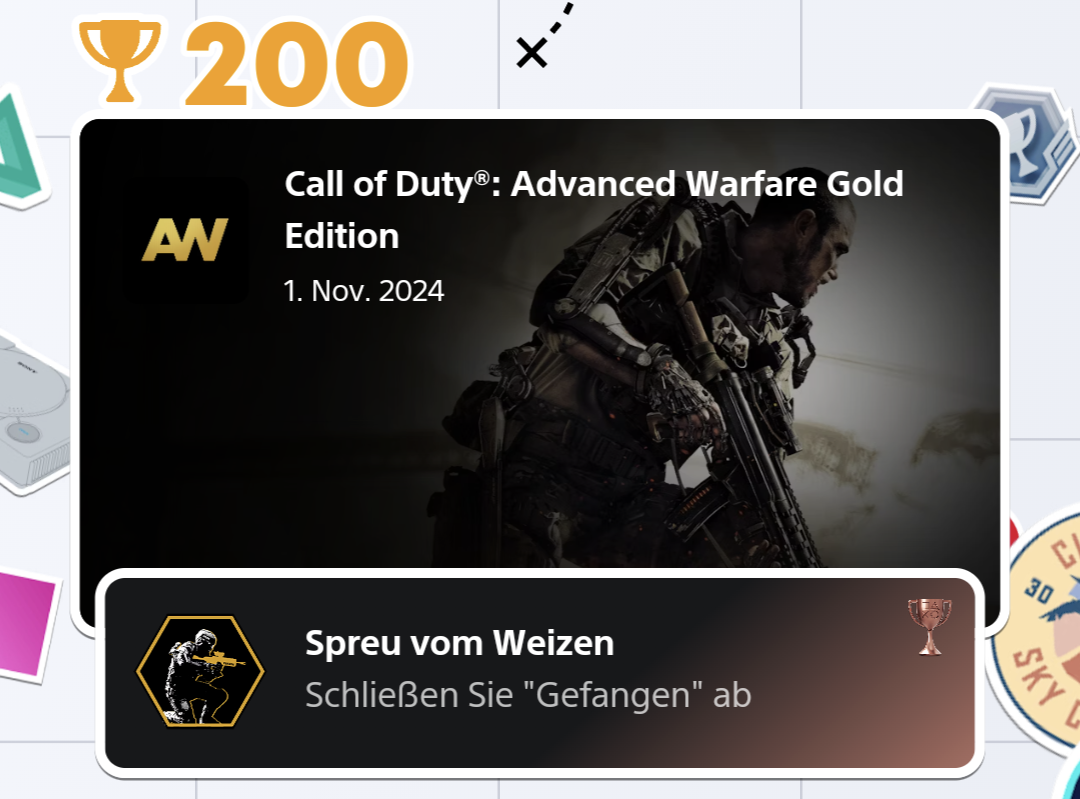1080x799 pixels.
Task: Open the AW game logo icon
Action: pyautogui.click(x=185, y=240)
